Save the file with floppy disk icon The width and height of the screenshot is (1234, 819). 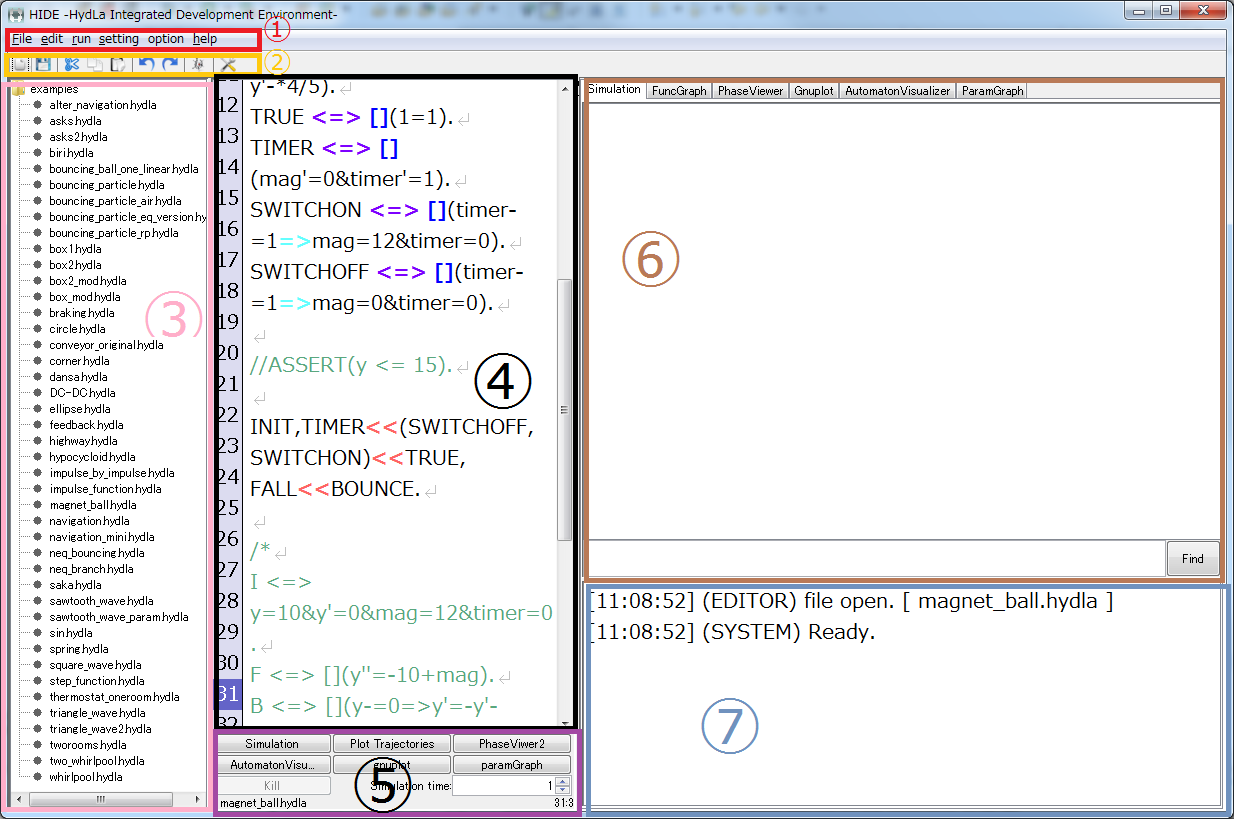[44, 64]
